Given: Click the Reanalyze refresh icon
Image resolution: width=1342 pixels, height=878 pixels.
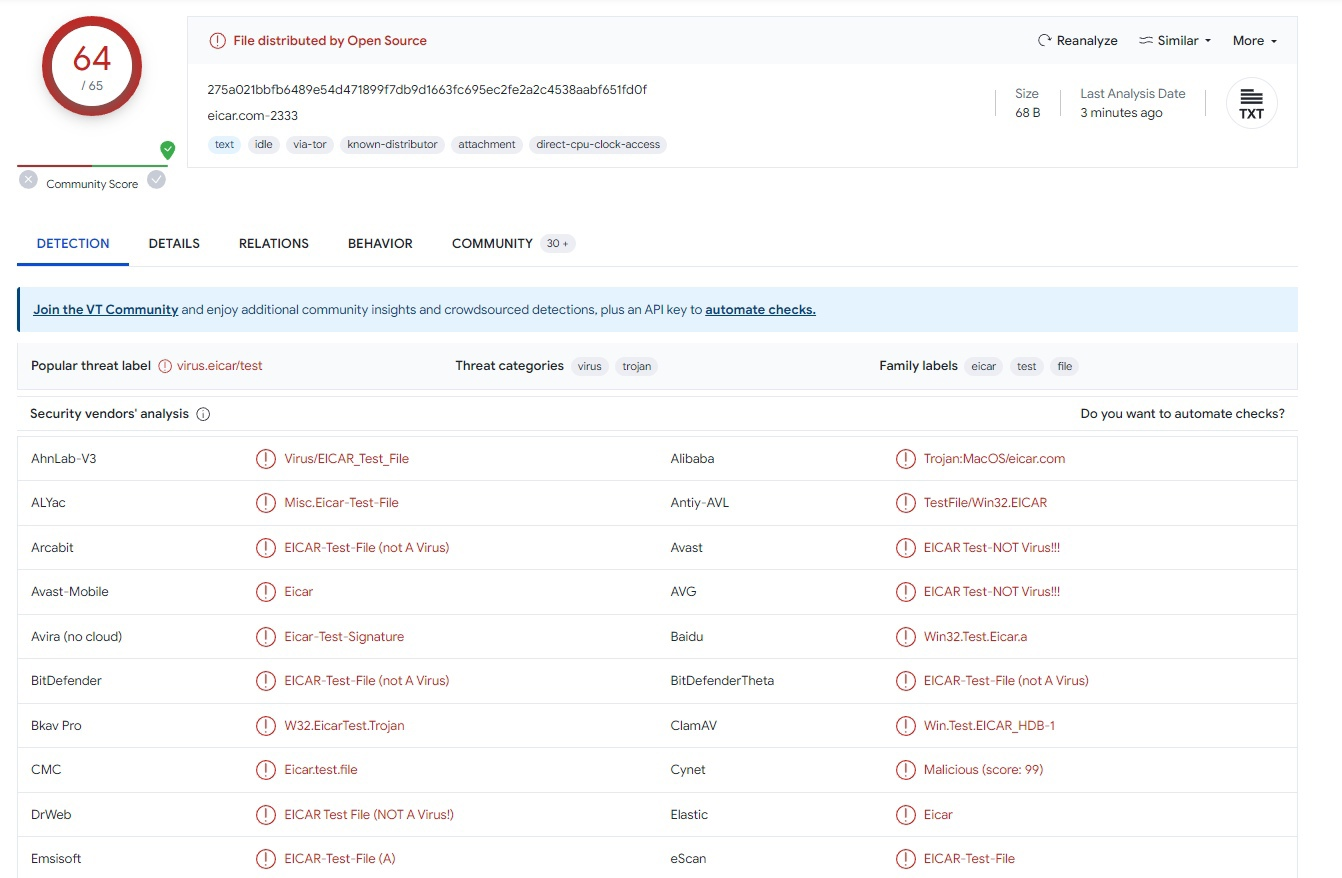Looking at the screenshot, I should tap(1045, 41).
